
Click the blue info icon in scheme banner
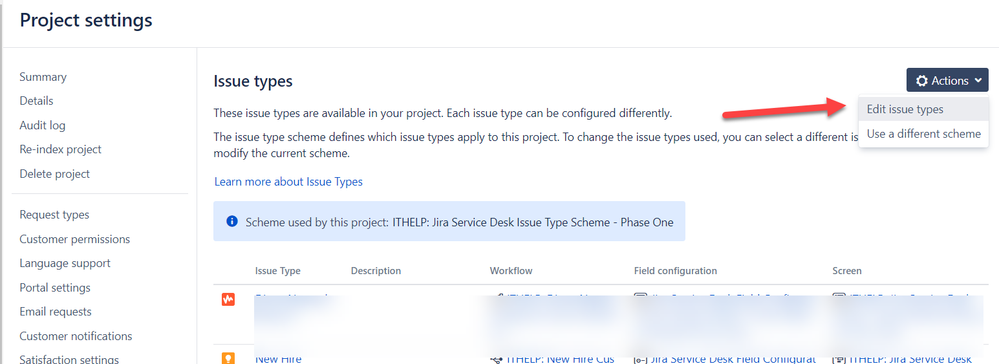pos(232,222)
